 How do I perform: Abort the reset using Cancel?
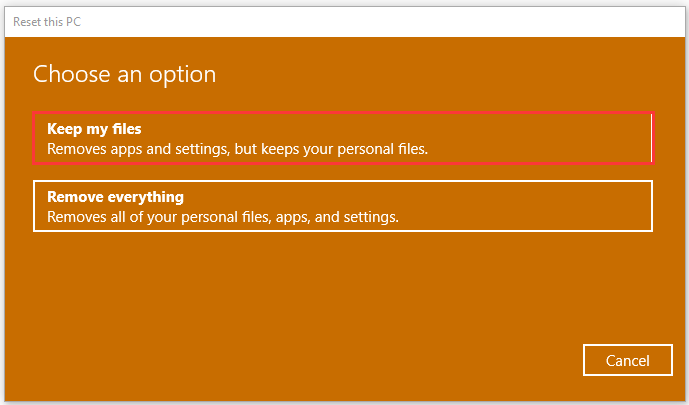click(x=627, y=360)
